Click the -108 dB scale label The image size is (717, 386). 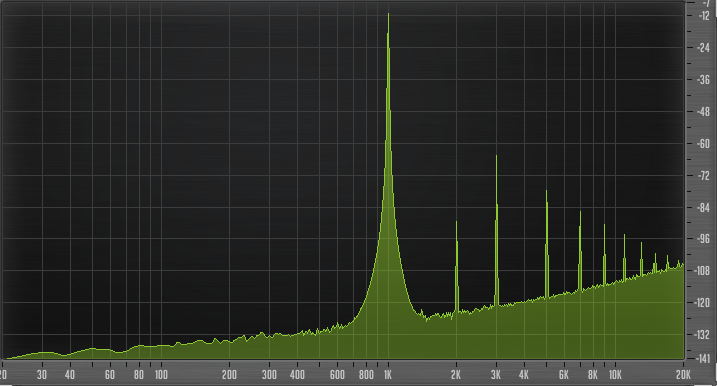point(702,271)
